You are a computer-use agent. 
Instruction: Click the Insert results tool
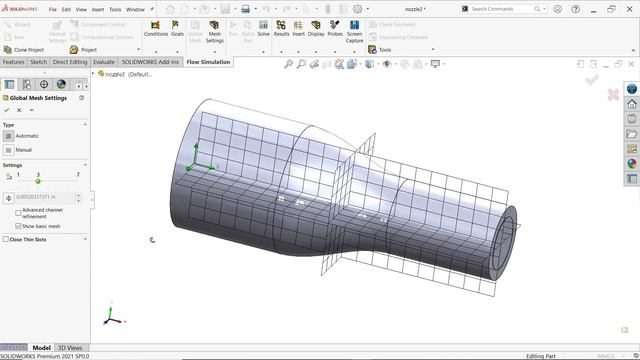coord(298,29)
